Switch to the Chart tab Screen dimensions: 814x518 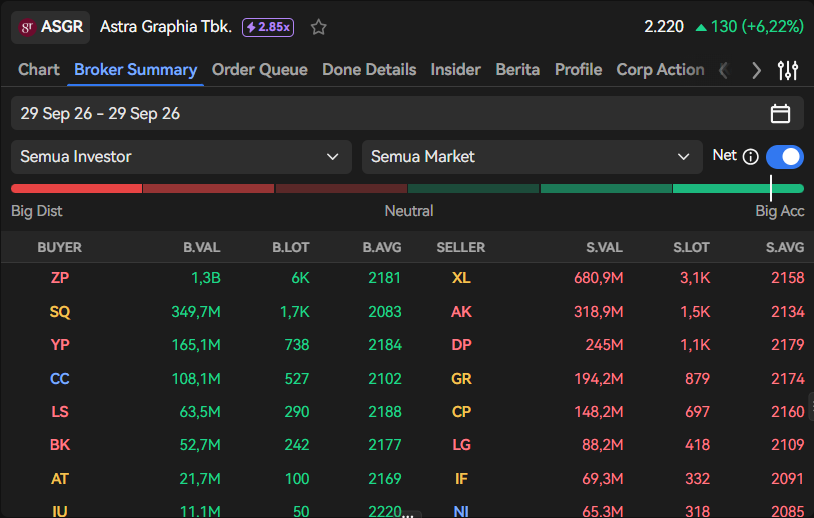[x=39, y=70]
